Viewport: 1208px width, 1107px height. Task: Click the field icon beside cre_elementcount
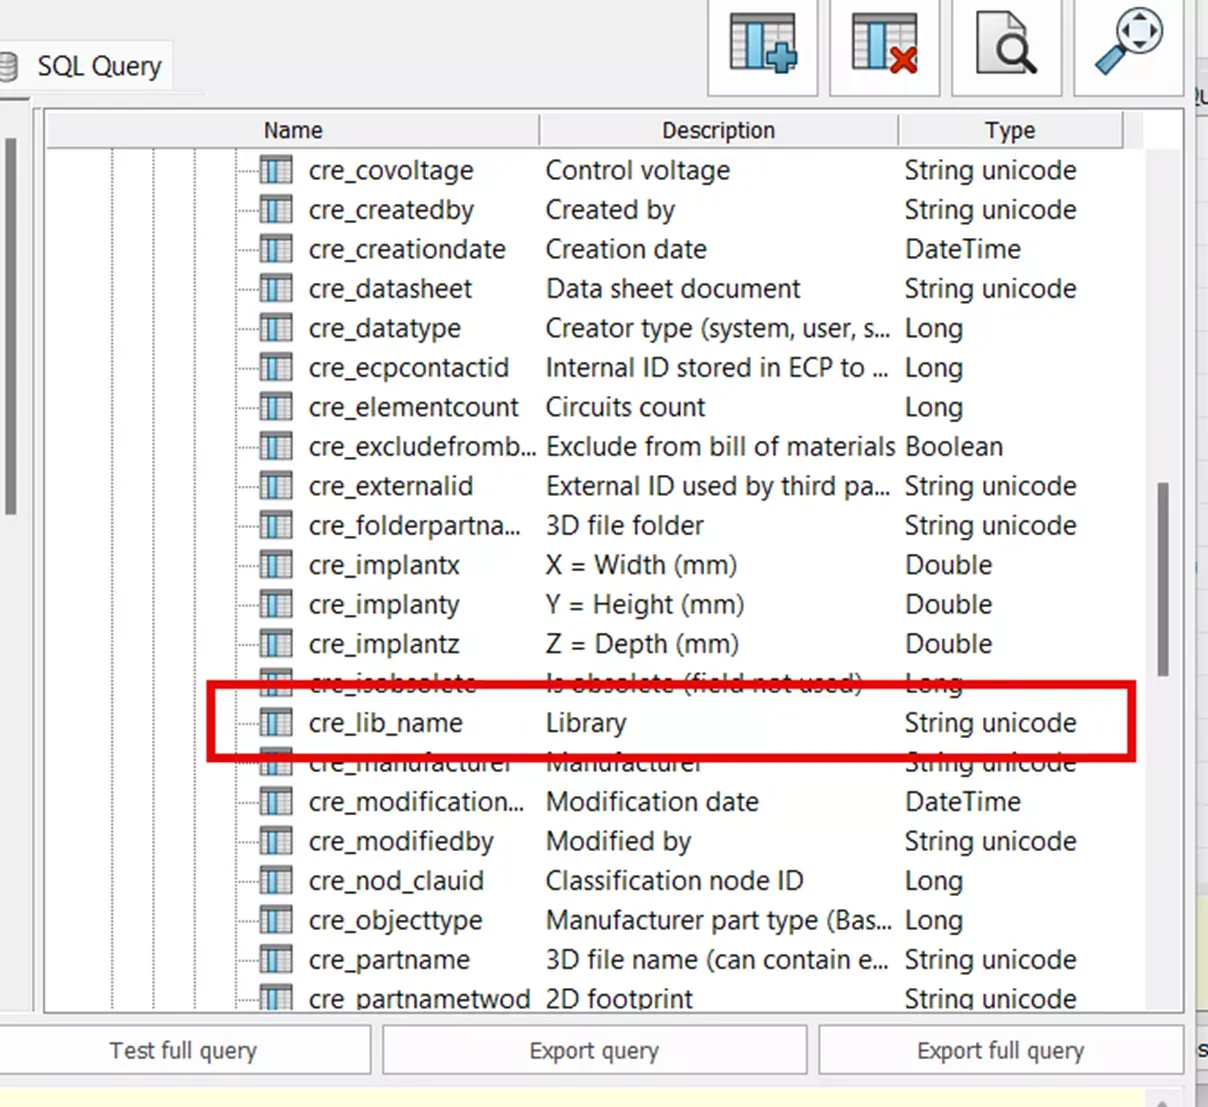276,407
